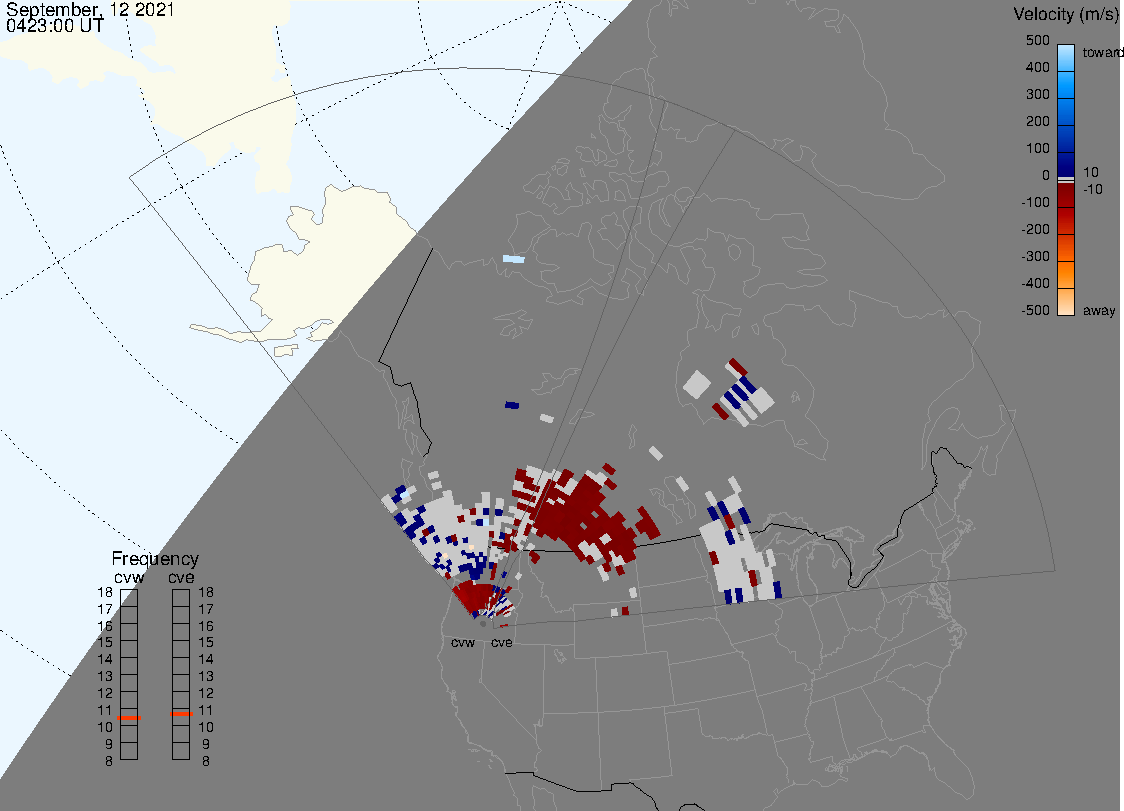Click the -400 label on velocity scale

tap(1035, 283)
